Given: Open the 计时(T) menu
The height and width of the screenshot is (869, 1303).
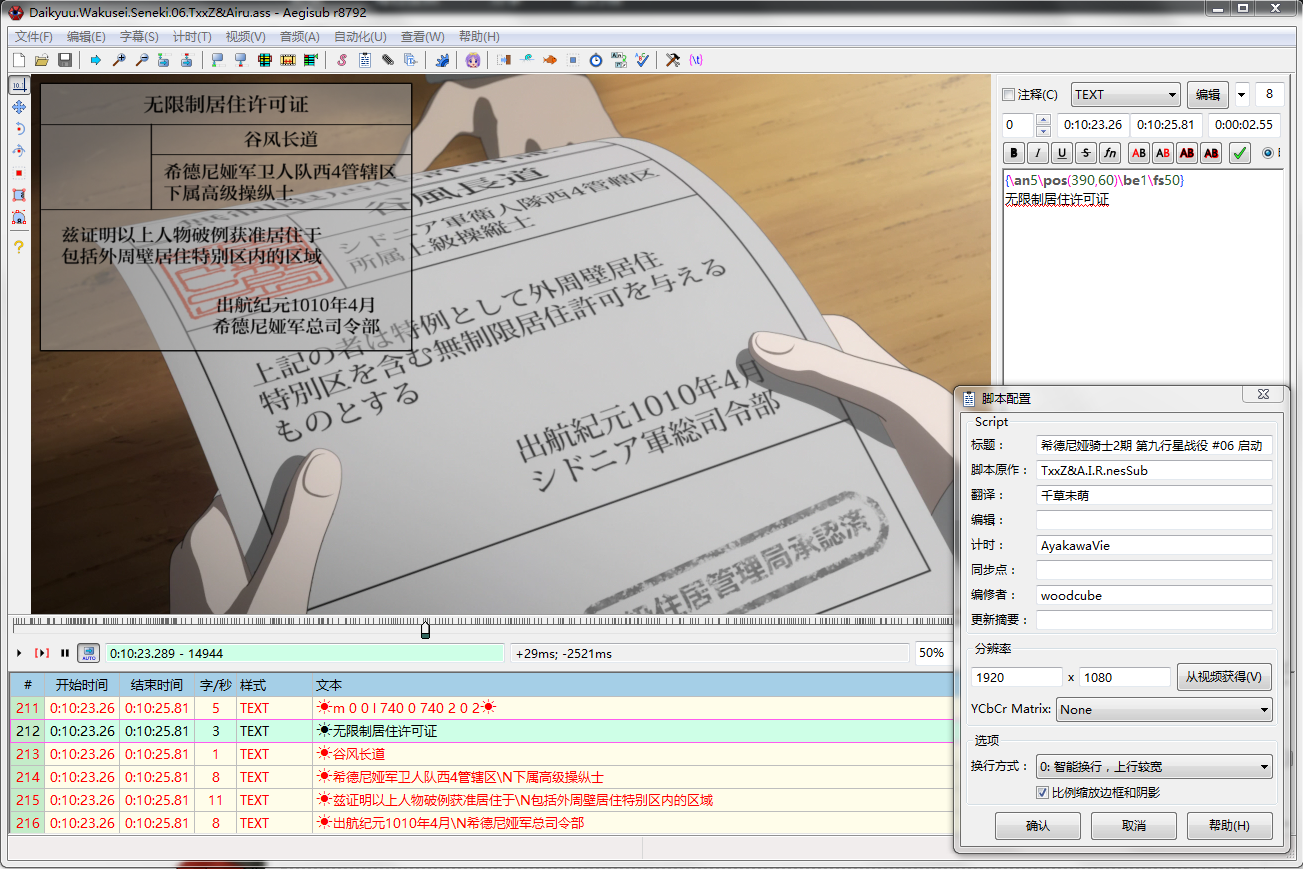Looking at the screenshot, I should 192,37.
